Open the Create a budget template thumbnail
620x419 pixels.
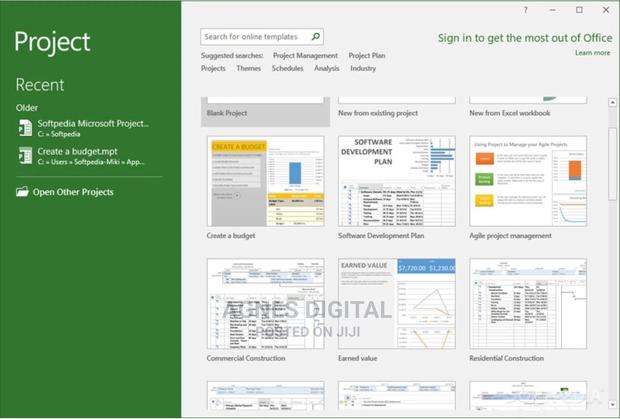265,181
